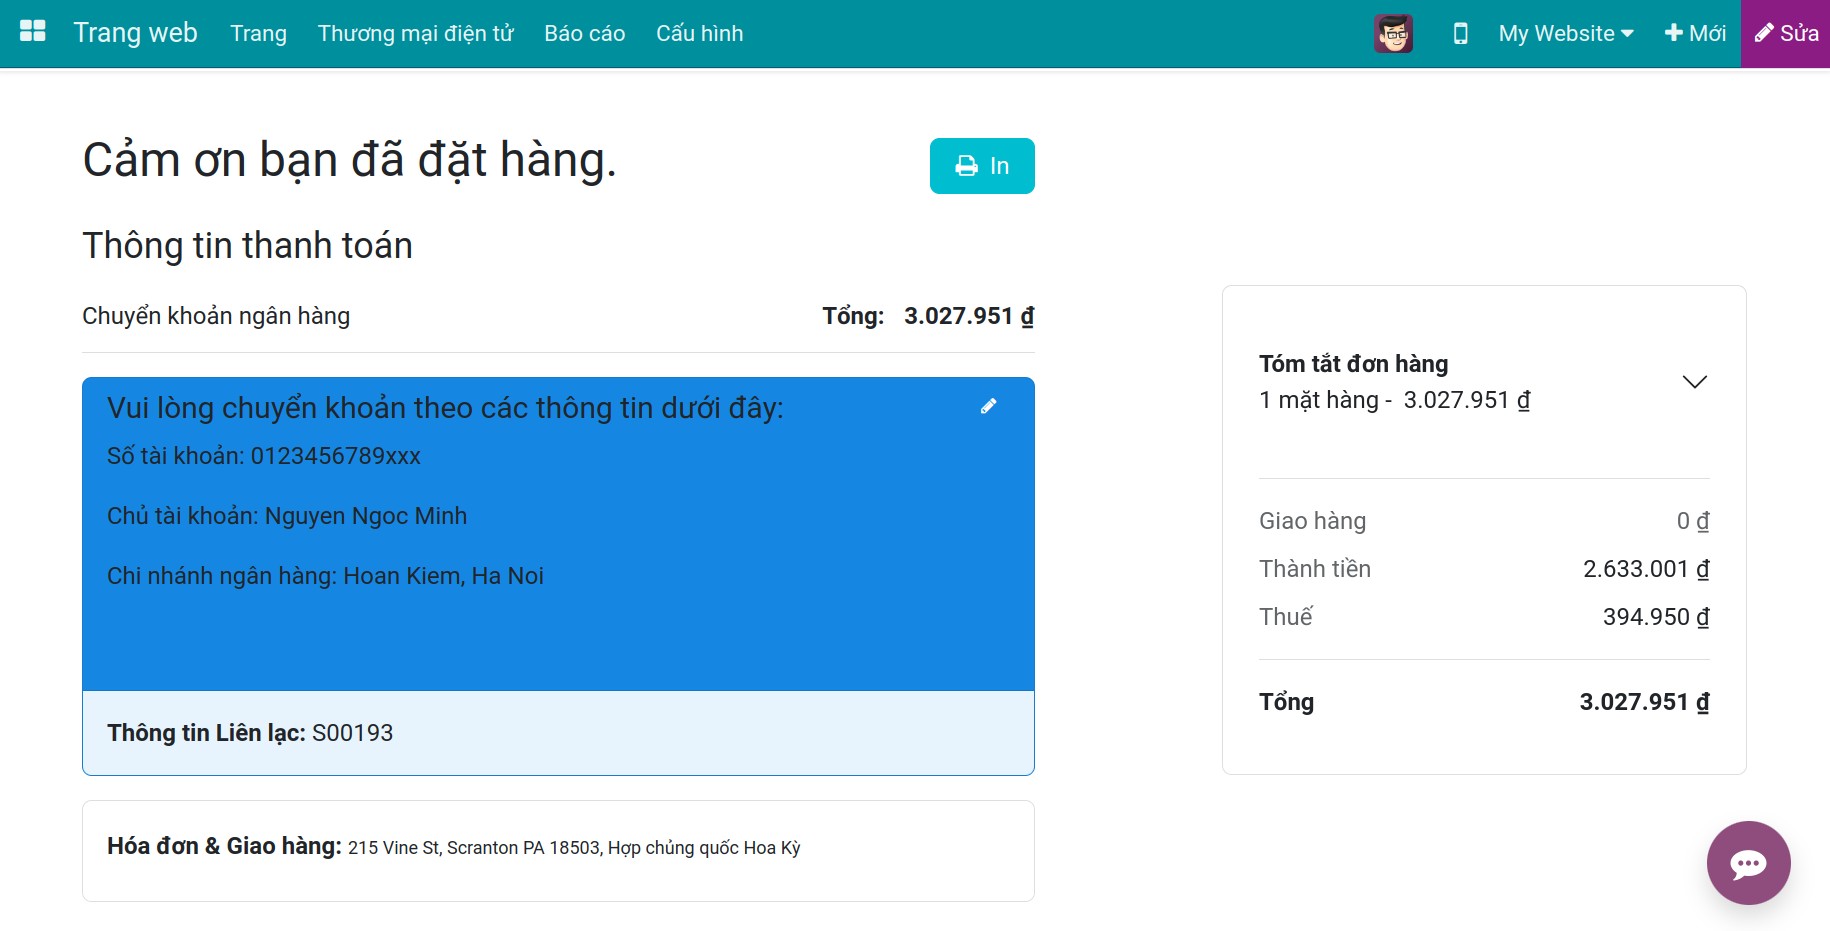Open the Cấu hình menu
Image resolution: width=1830 pixels, height=931 pixels.
pyautogui.click(x=700, y=34)
